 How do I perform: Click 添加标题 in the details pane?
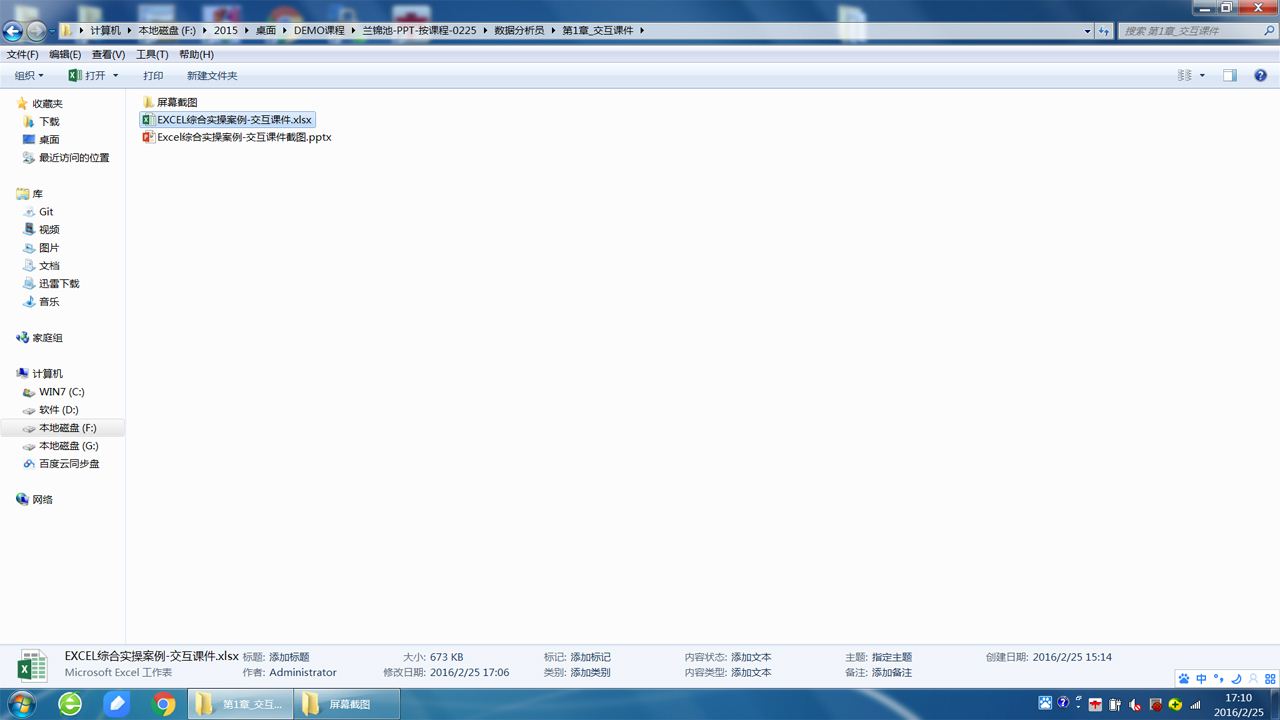point(289,658)
